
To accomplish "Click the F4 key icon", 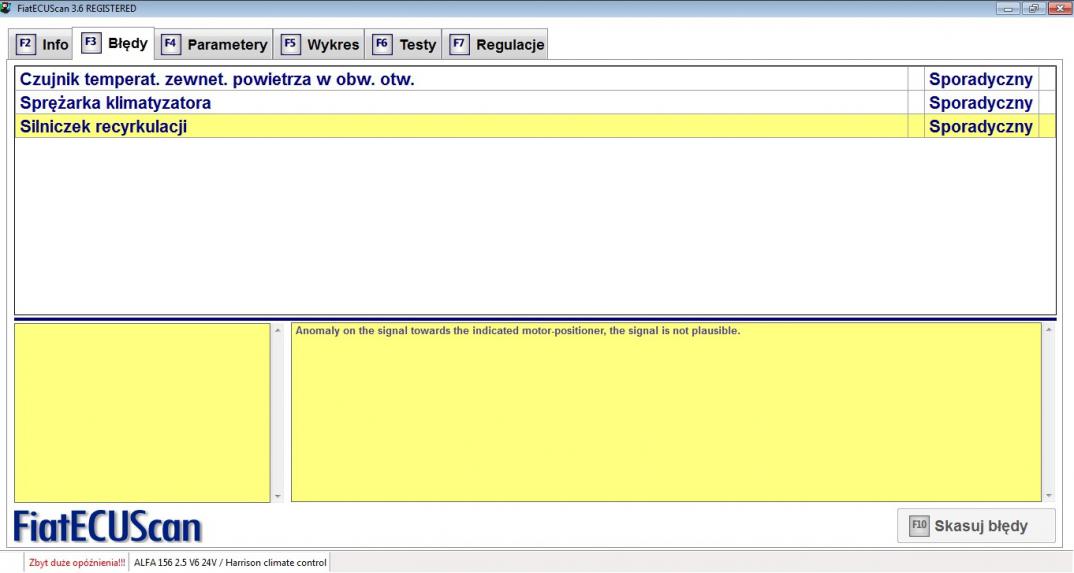I will (171, 44).
